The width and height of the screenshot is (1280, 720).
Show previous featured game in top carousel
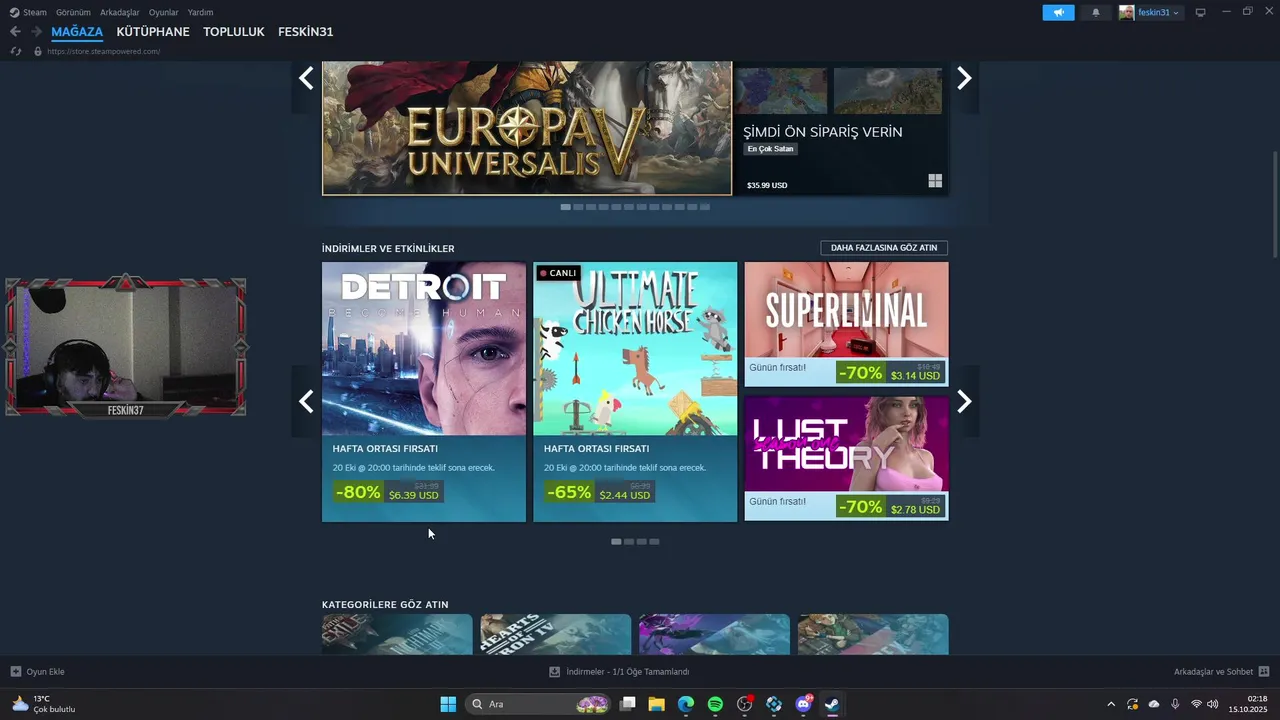tap(306, 78)
